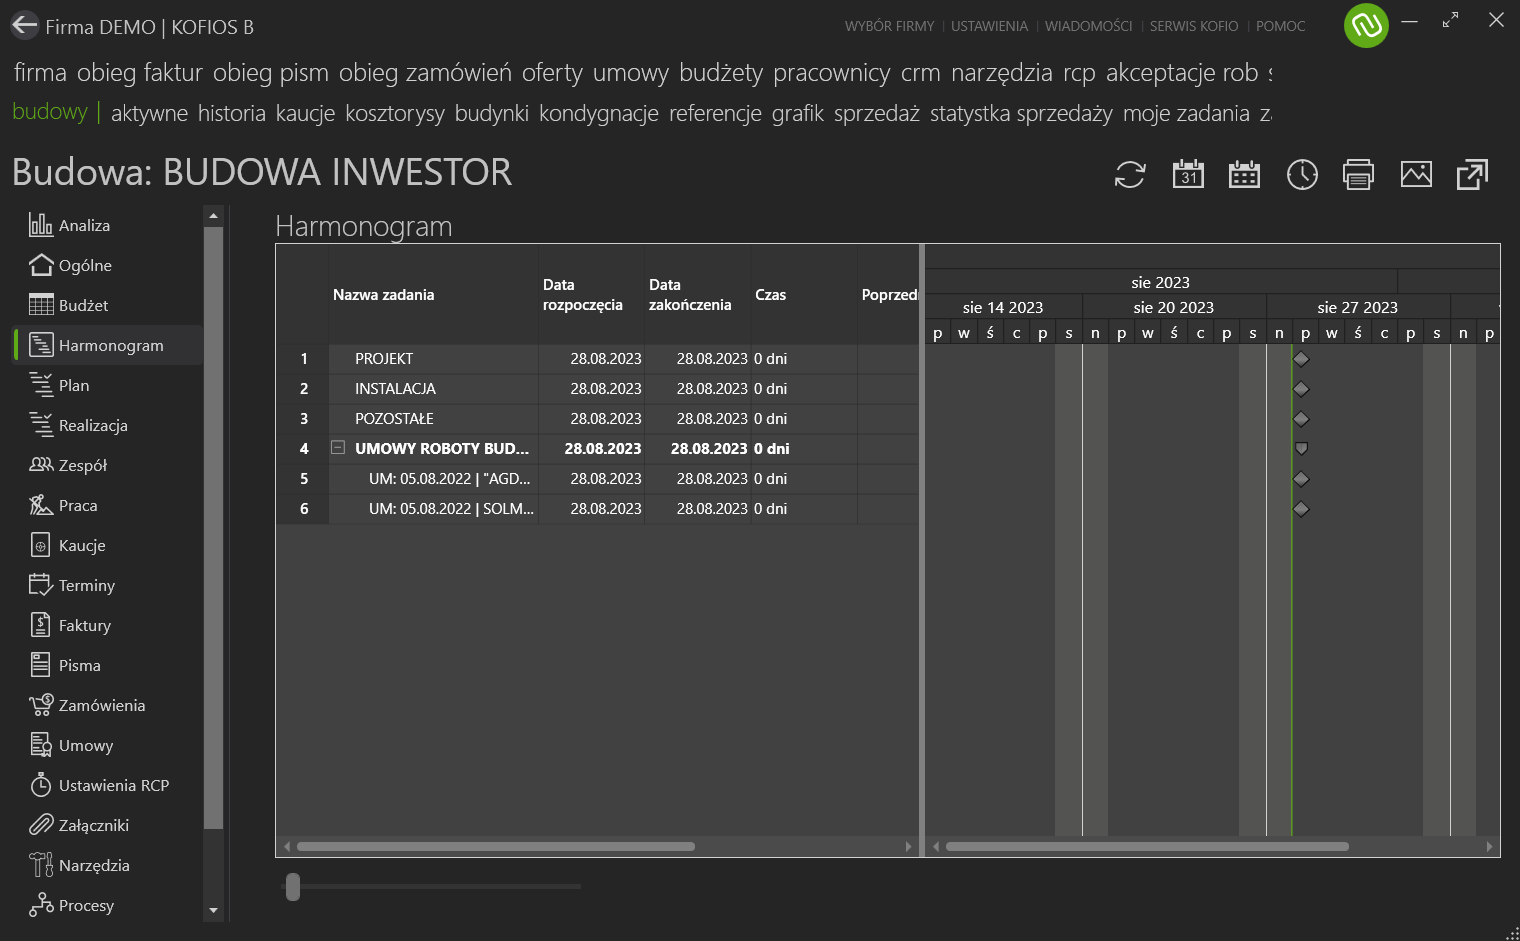This screenshot has height=941, width=1520.
Task: Collapse the UMOWY ROBOTY BUD... task group
Action: click(338, 448)
